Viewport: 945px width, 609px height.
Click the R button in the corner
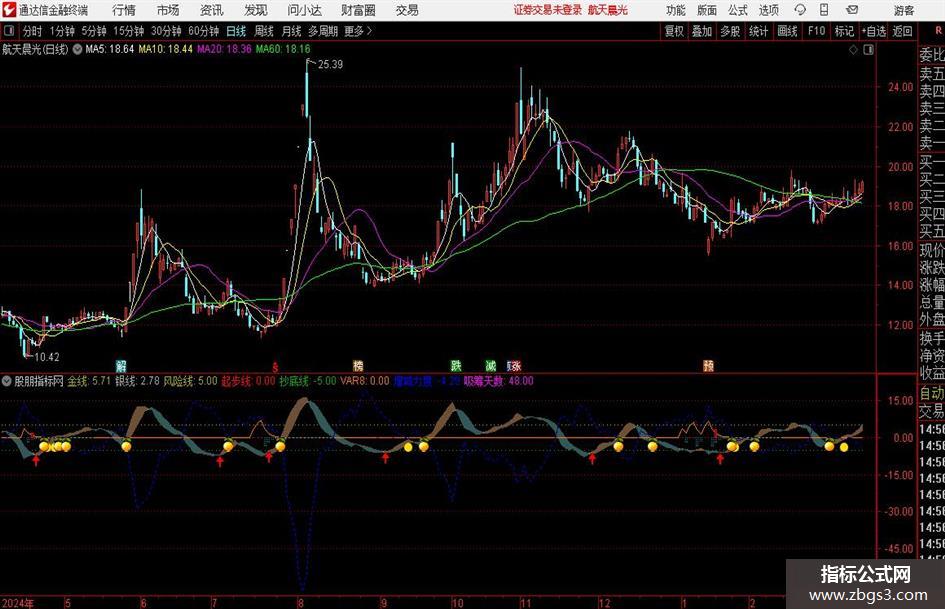(938, 31)
